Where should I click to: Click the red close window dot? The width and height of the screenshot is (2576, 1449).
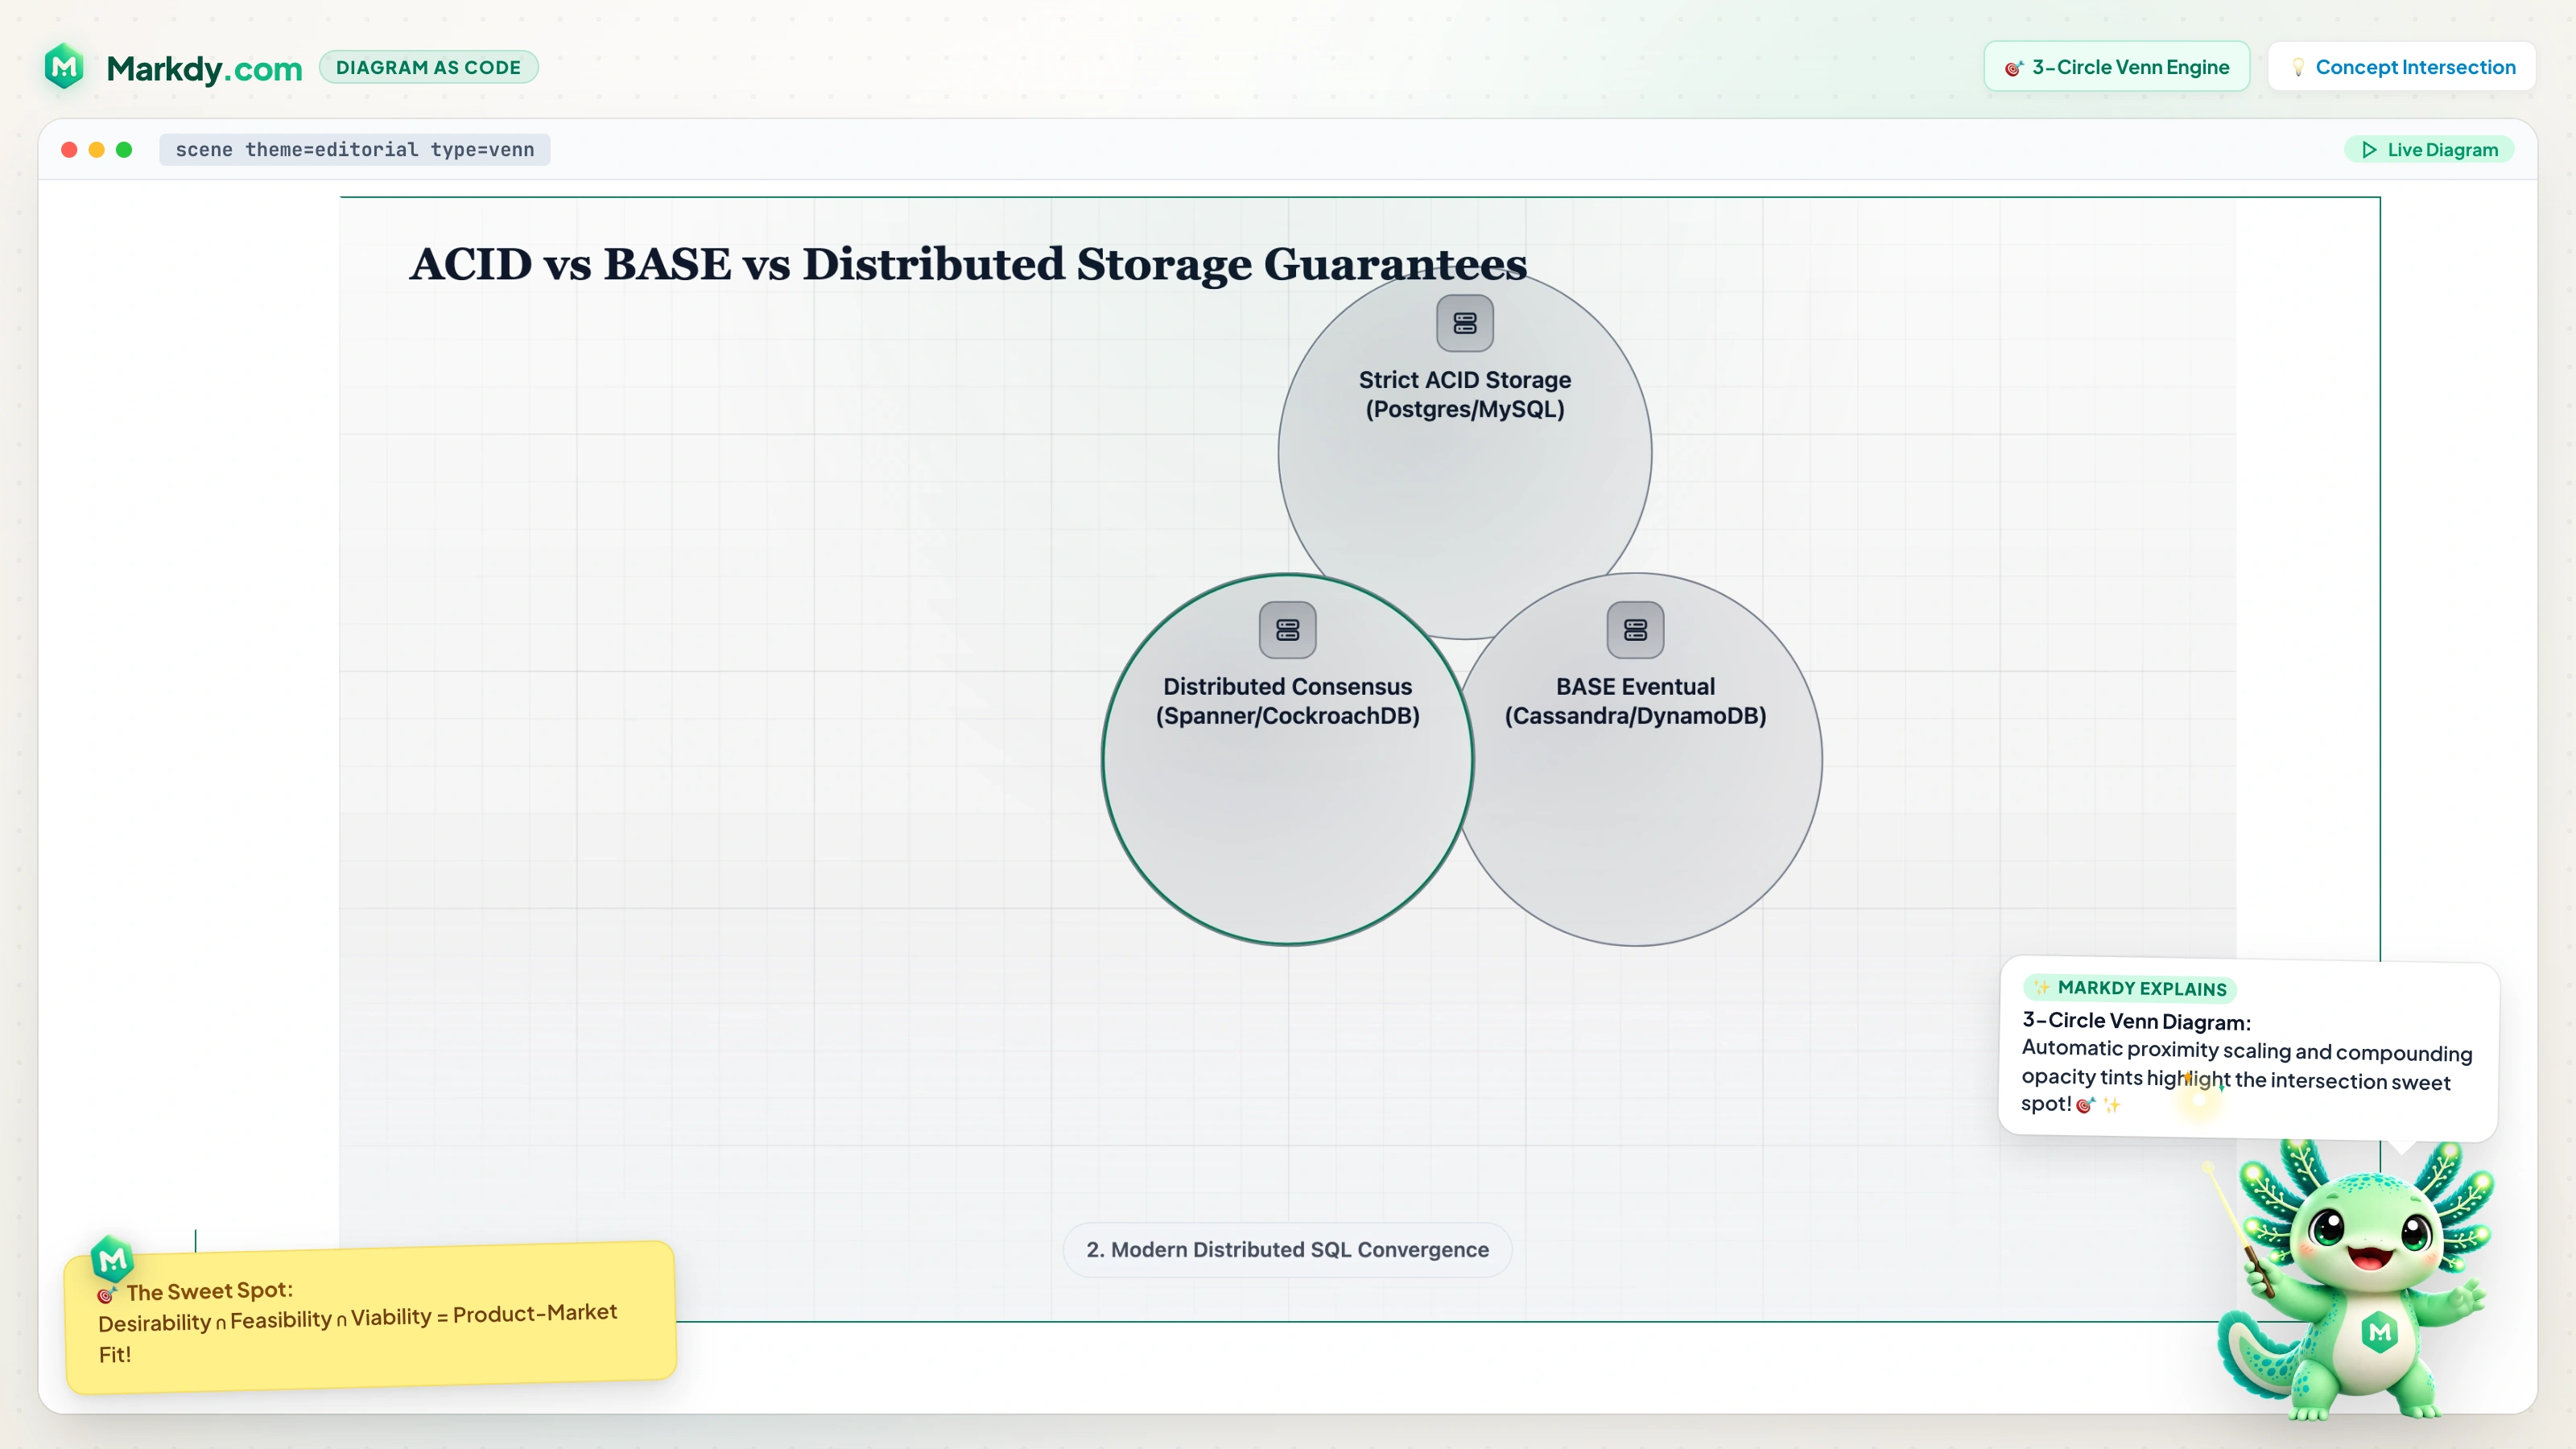point(69,150)
